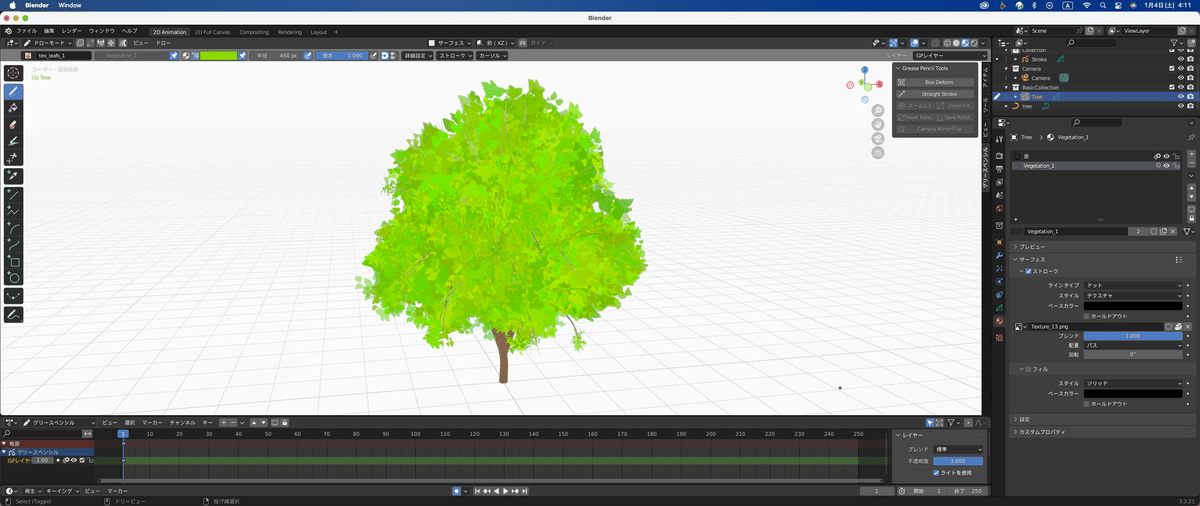Viewport: 1200px width, 506px height.
Task: Select the Curve tool
Action: (x=14, y=245)
